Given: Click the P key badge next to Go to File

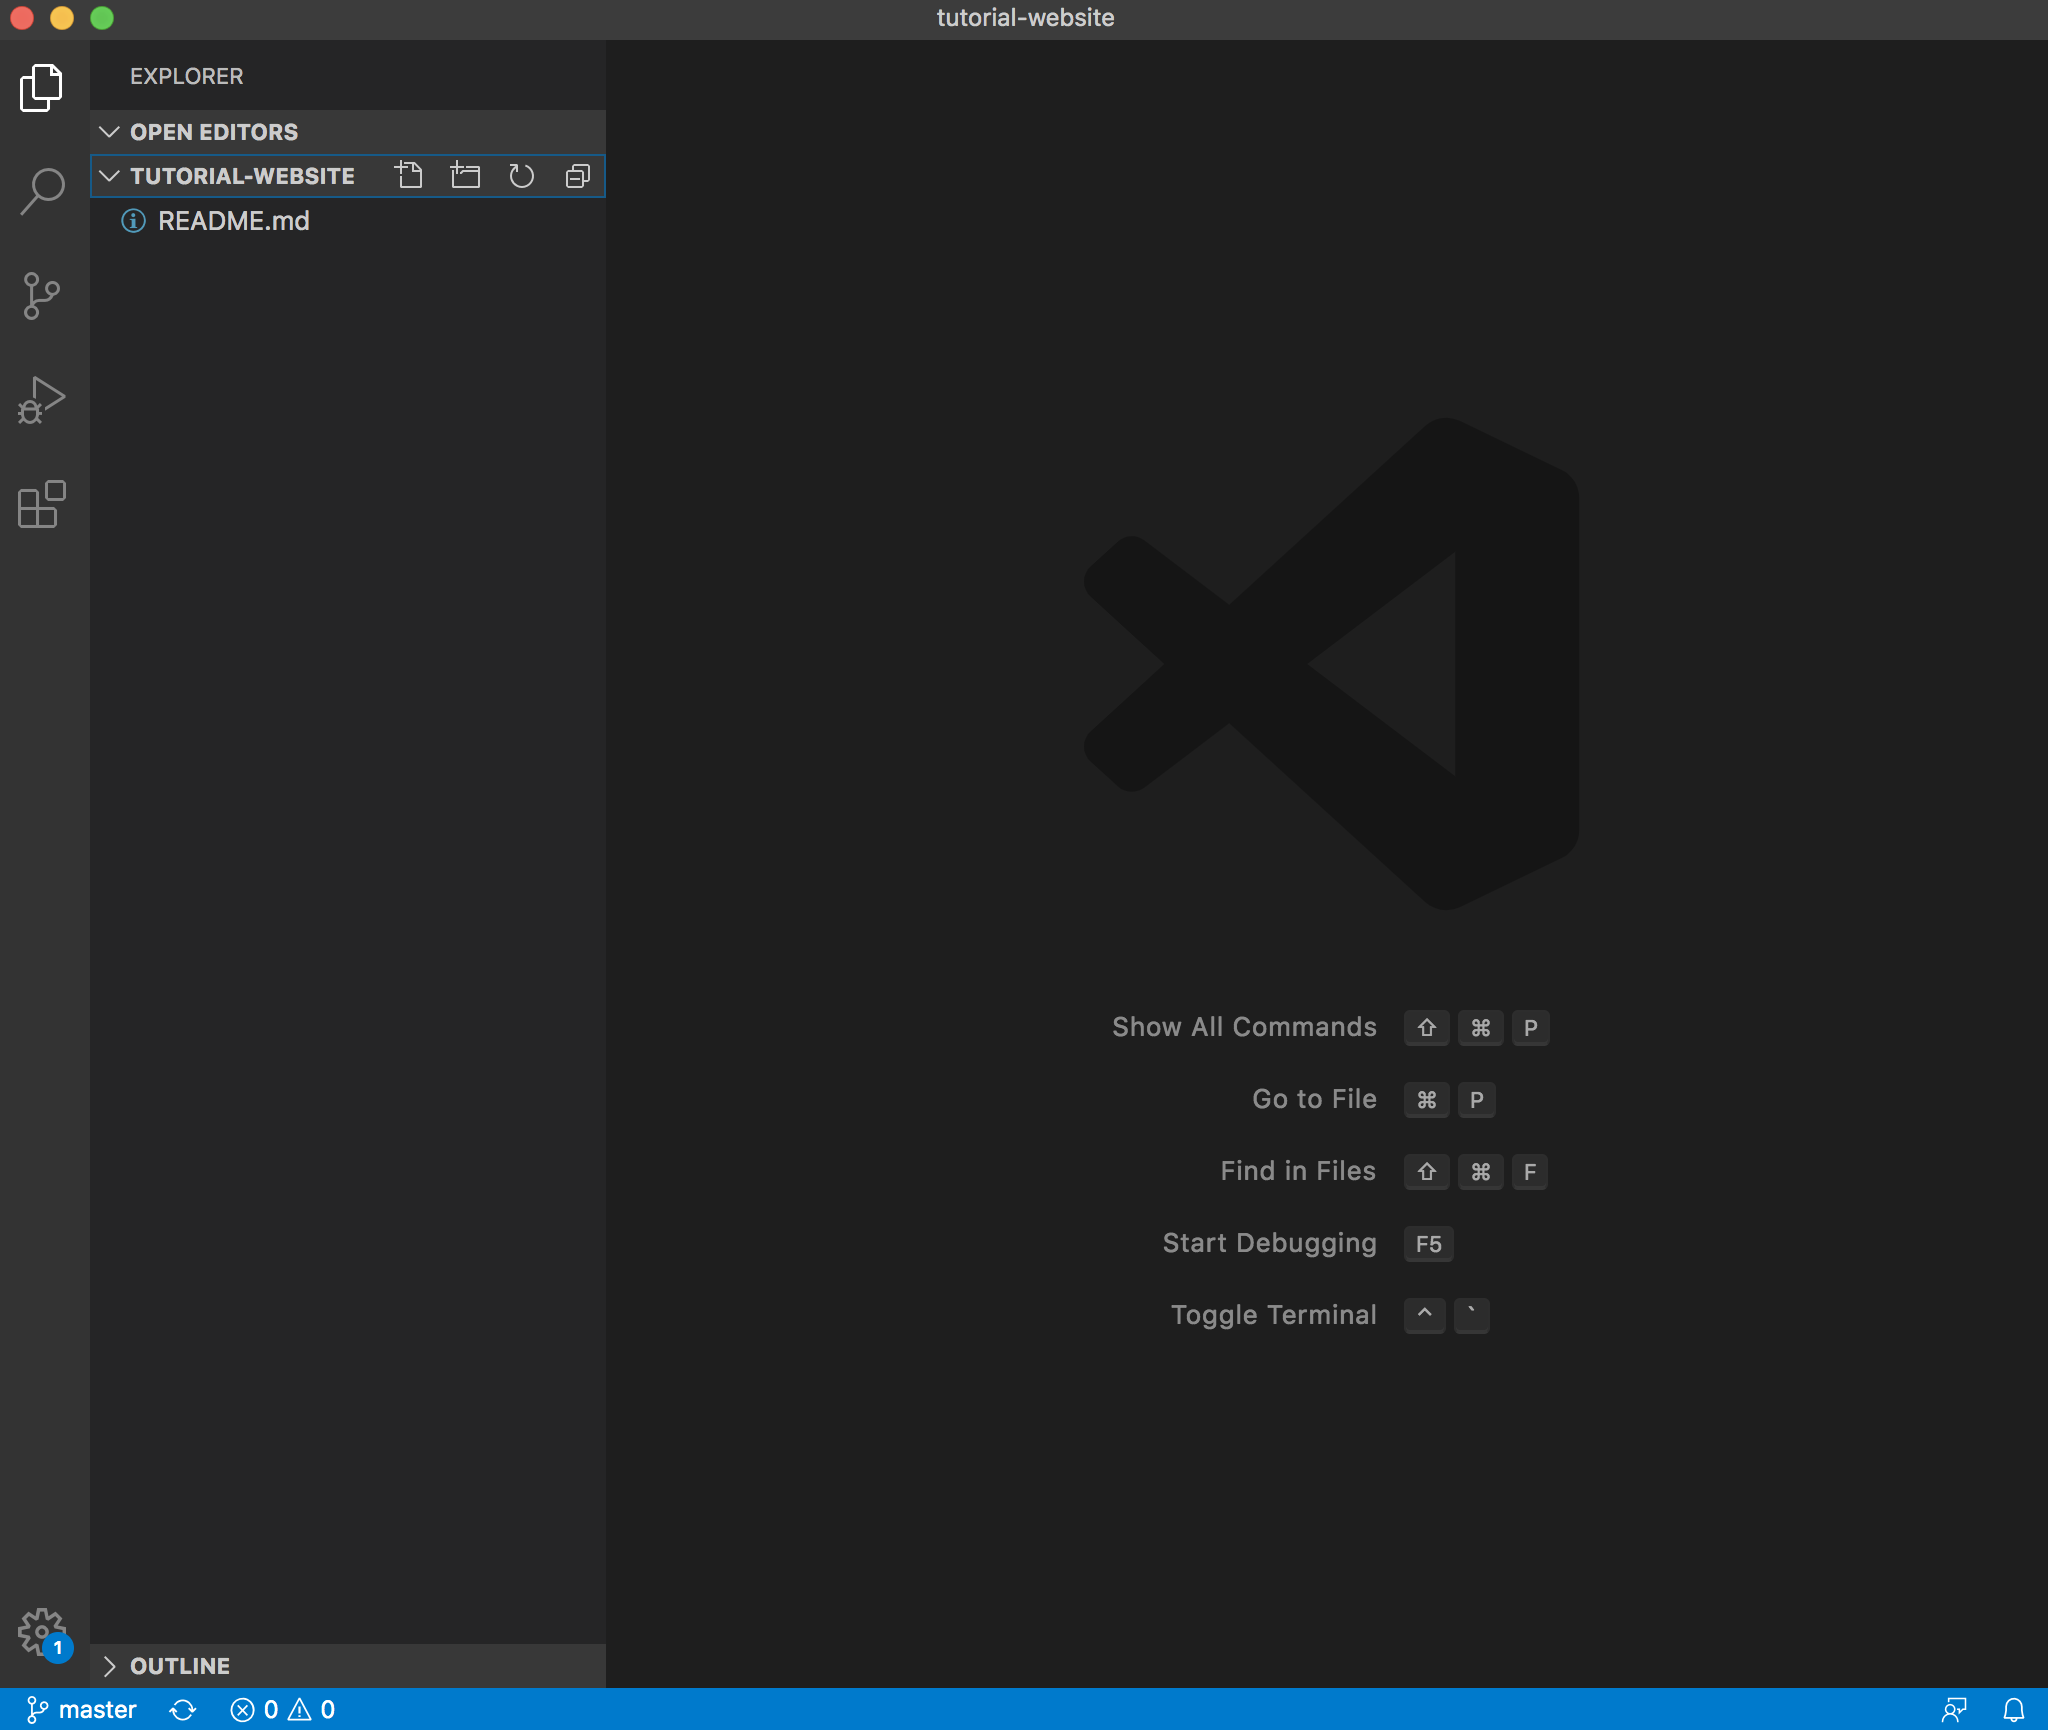Looking at the screenshot, I should pyautogui.click(x=1477, y=1100).
